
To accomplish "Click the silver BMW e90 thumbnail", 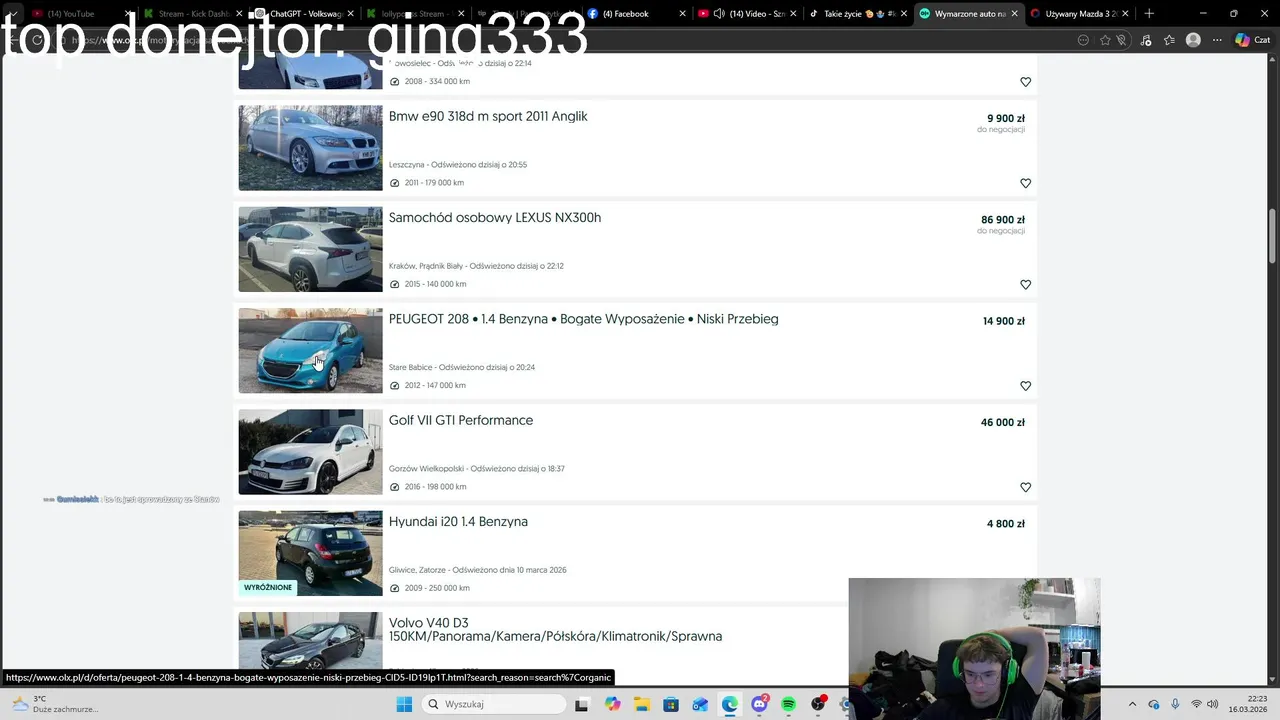I will pos(310,148).
